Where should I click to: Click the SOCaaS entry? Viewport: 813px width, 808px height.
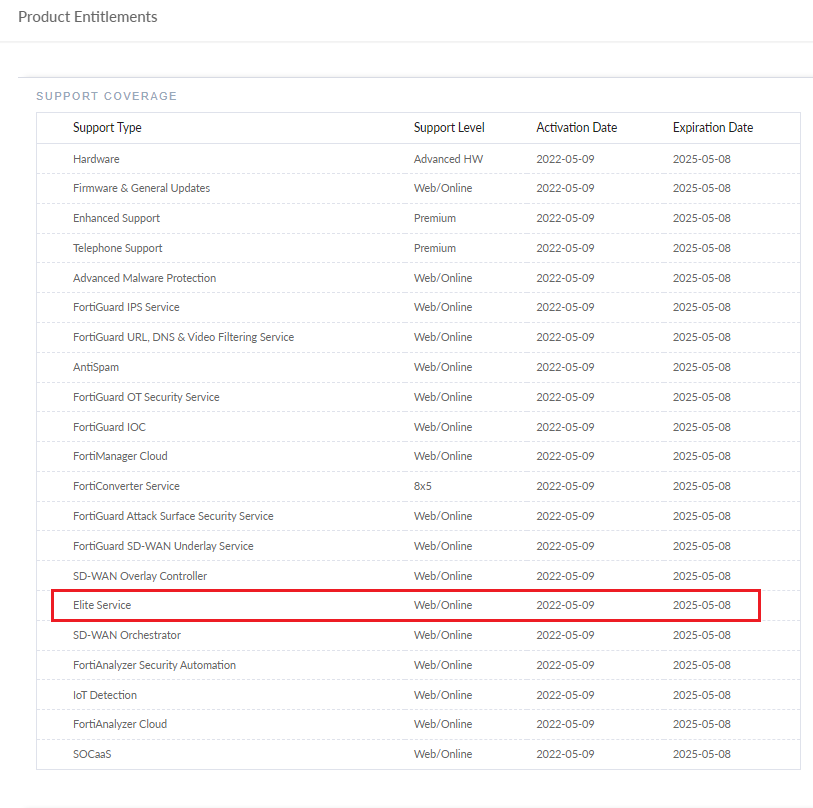(92, 754)
